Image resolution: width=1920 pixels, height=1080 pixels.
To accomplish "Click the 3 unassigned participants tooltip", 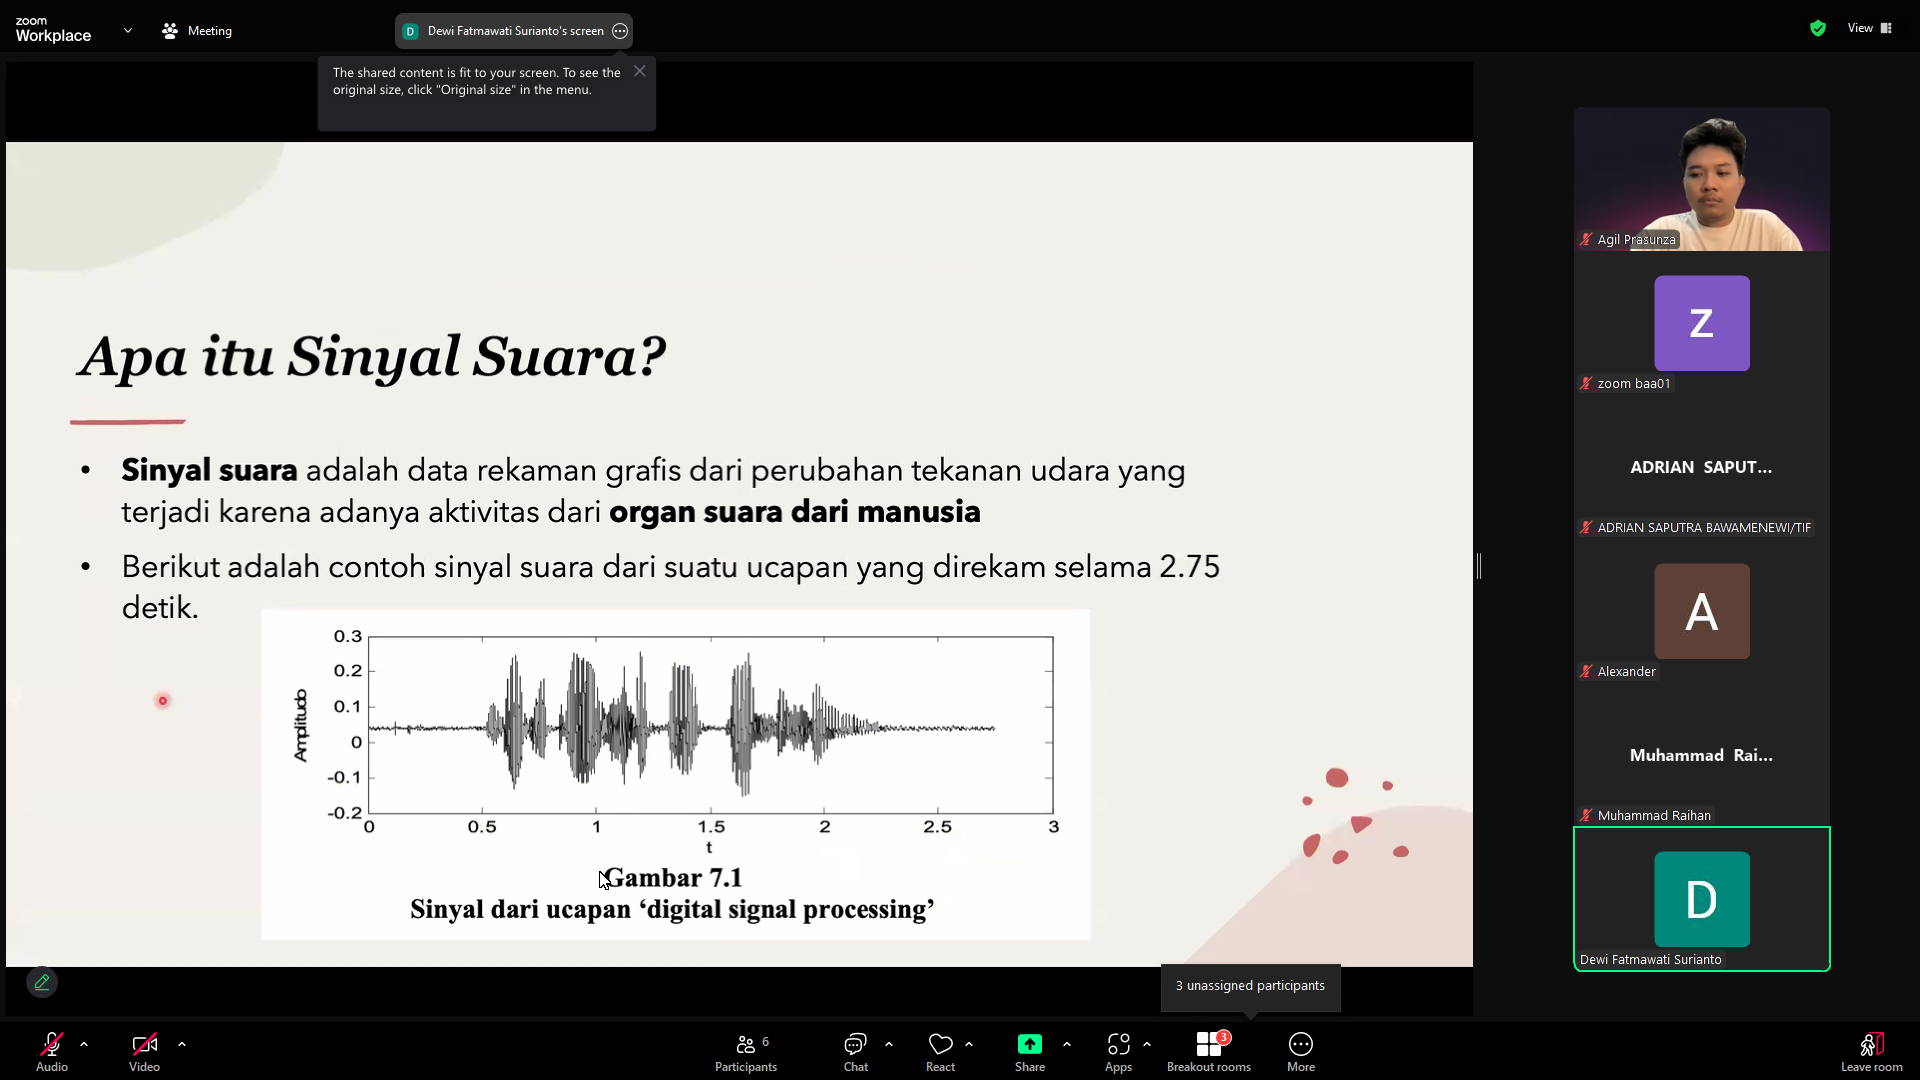I will [1250, 986].
